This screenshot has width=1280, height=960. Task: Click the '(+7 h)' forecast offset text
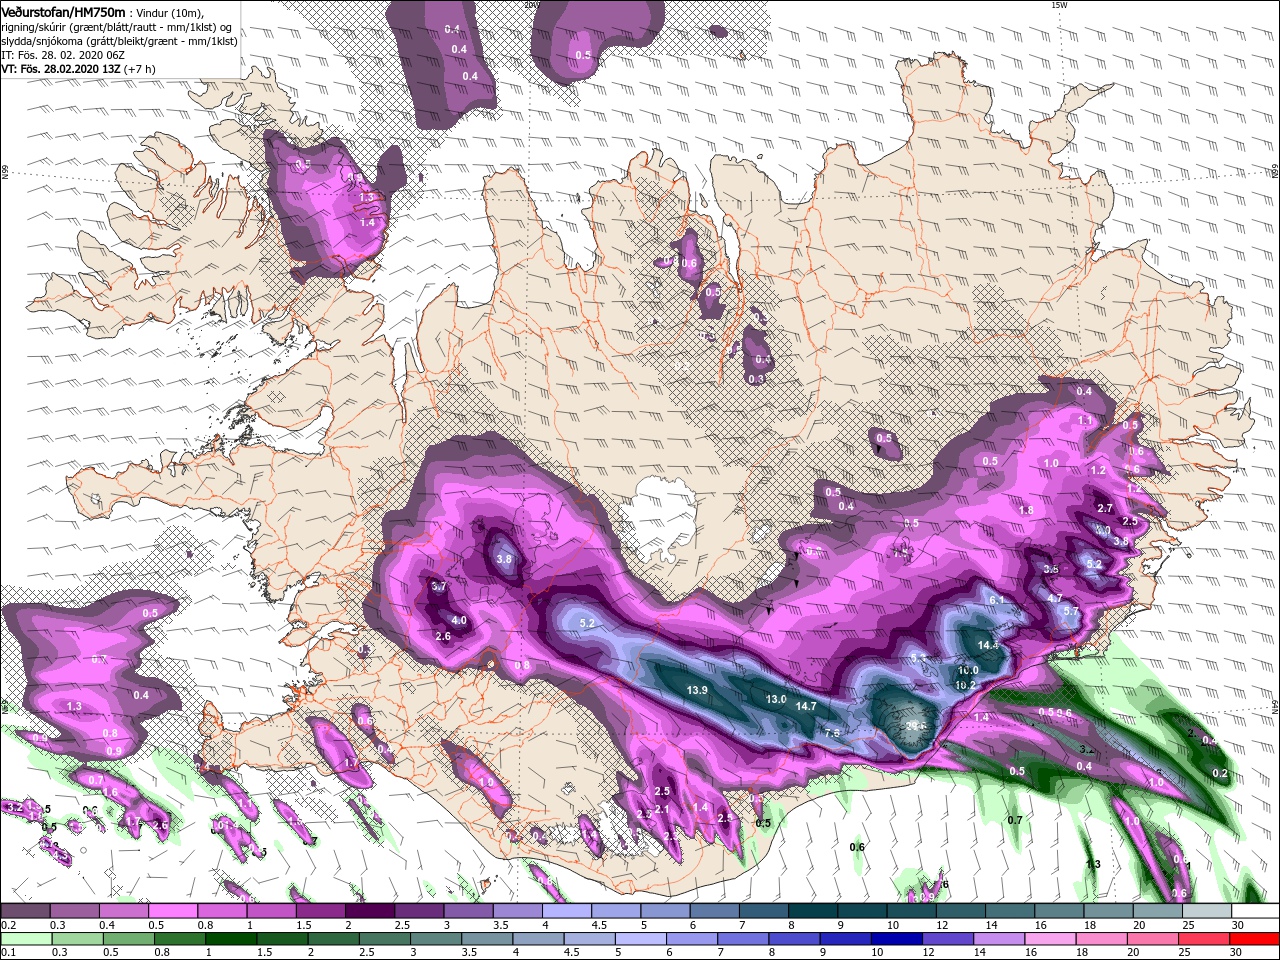point(140,69)
